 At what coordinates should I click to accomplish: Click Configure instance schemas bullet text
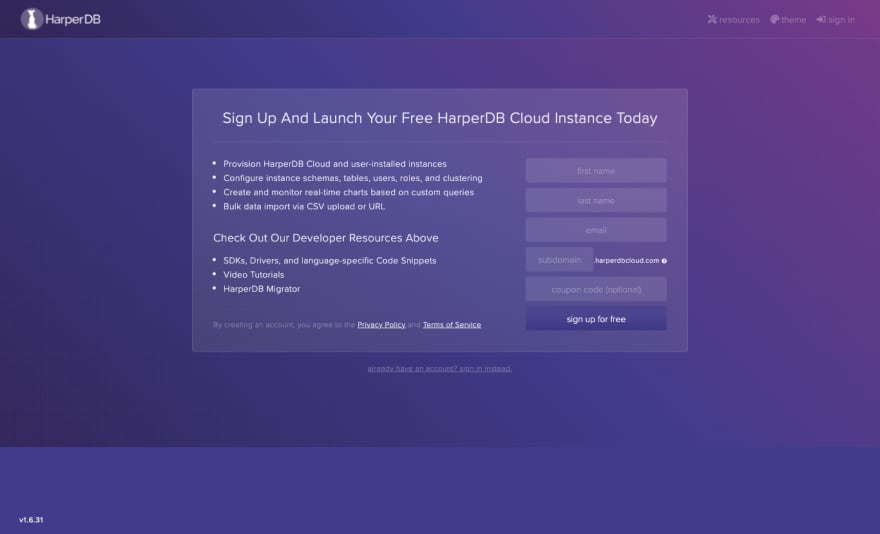click(x=352, y=178)
